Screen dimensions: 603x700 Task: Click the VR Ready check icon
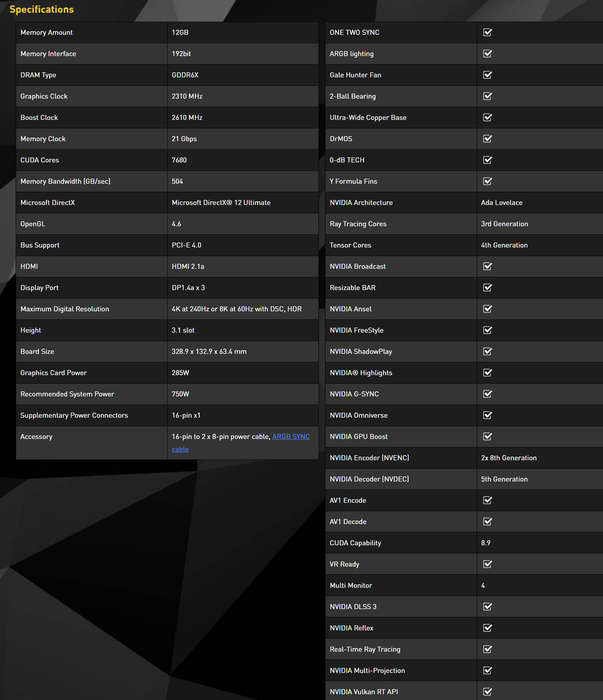(x=487, y=564)
